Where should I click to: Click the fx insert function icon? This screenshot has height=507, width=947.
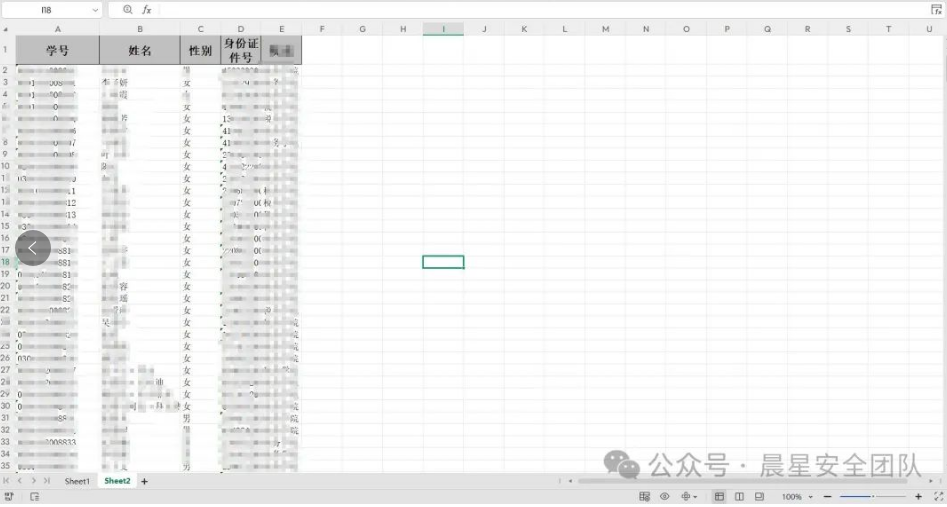[x=146, y=10]
